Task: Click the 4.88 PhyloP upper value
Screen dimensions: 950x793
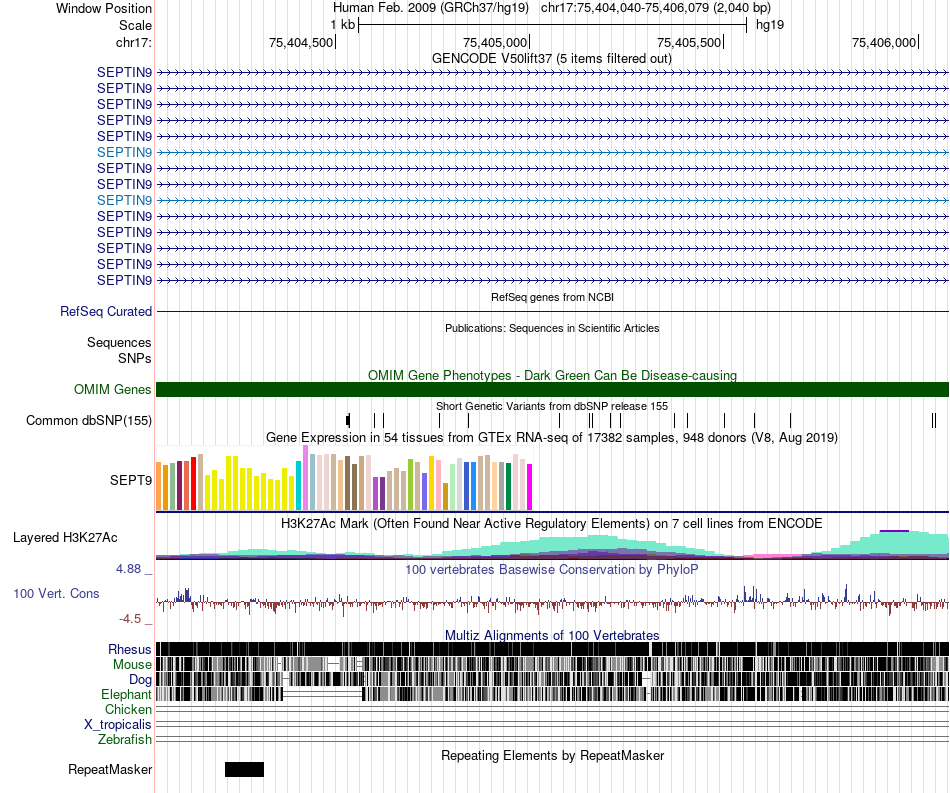Action: (x=128, y=569)
